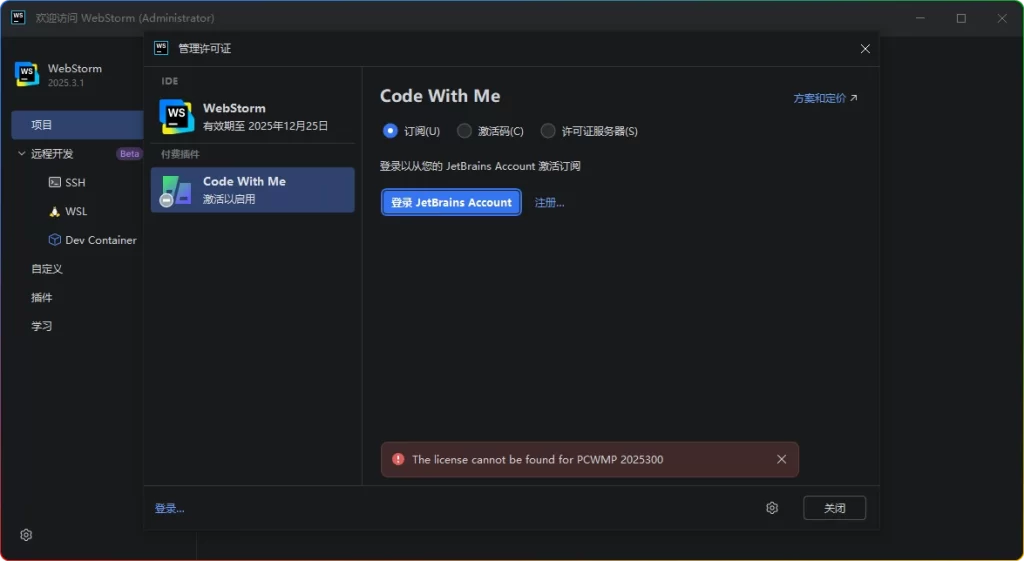
Task: Click the Code With Me heading
Action: pyautogui.click(x=440, y=96)
